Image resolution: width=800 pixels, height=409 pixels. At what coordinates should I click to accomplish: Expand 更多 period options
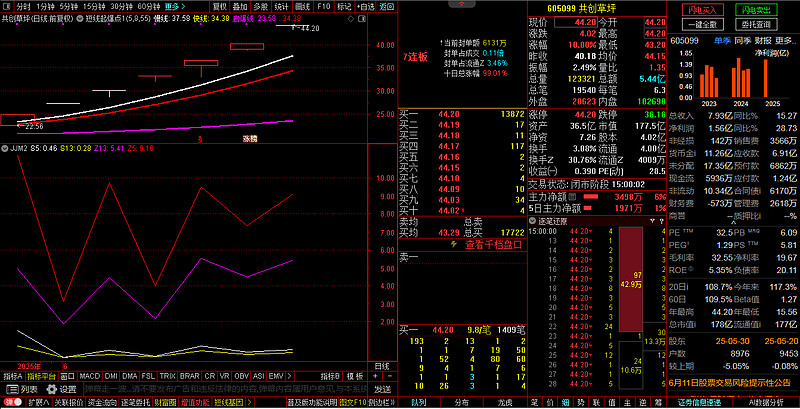pyautogui.click(x=175, y=7)
